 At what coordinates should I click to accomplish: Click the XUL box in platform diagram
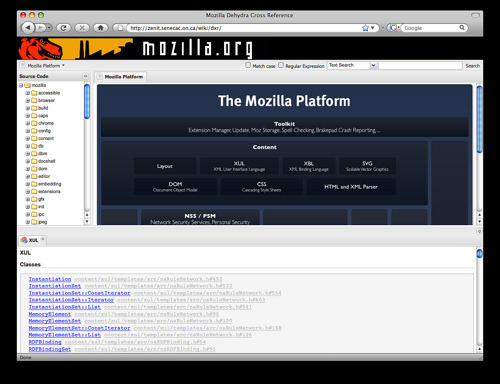click(239, 166)
